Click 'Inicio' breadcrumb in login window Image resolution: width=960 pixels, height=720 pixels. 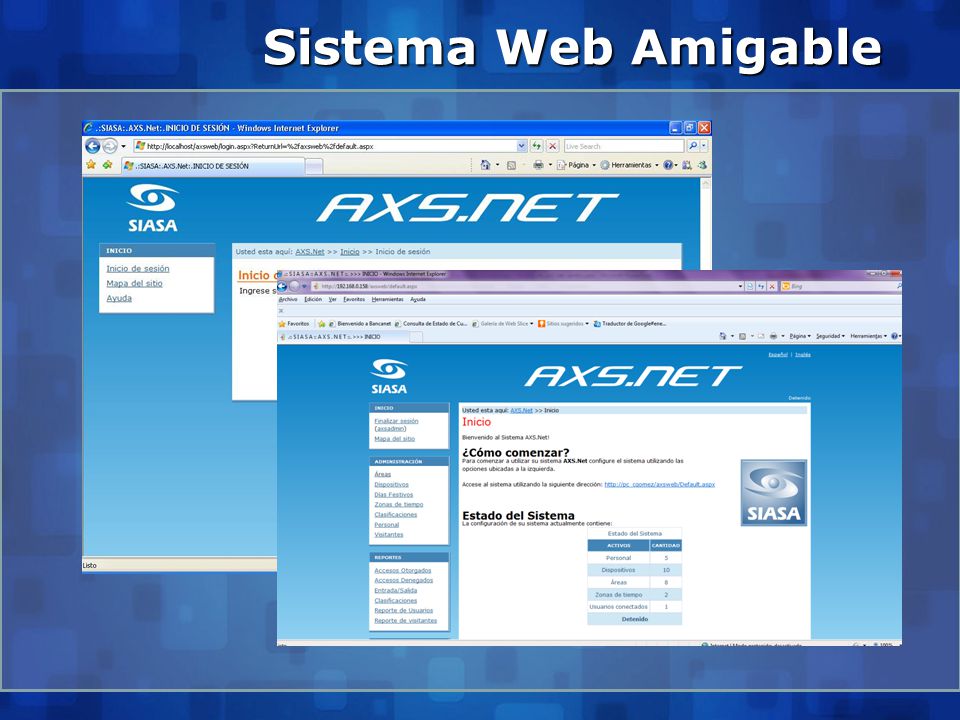350,252
